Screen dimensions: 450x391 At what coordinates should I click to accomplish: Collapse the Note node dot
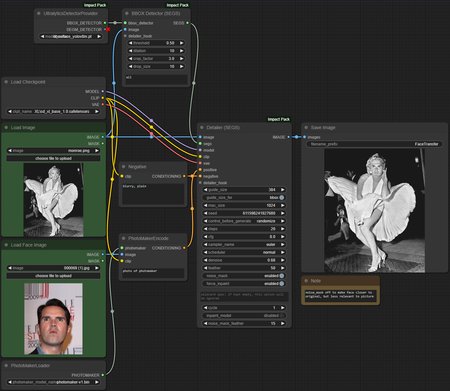click(306, 281)
